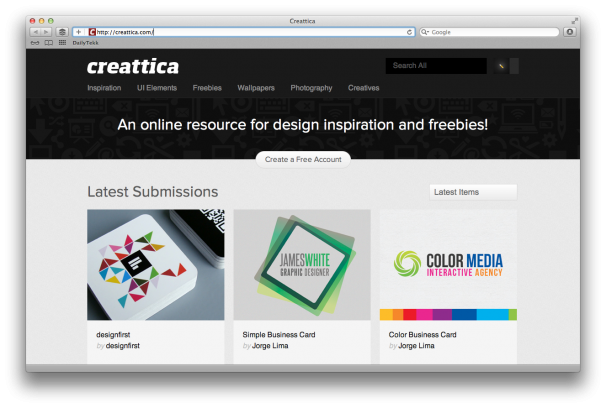Open iCloud tabs button in toolbar

pos(62,32)
